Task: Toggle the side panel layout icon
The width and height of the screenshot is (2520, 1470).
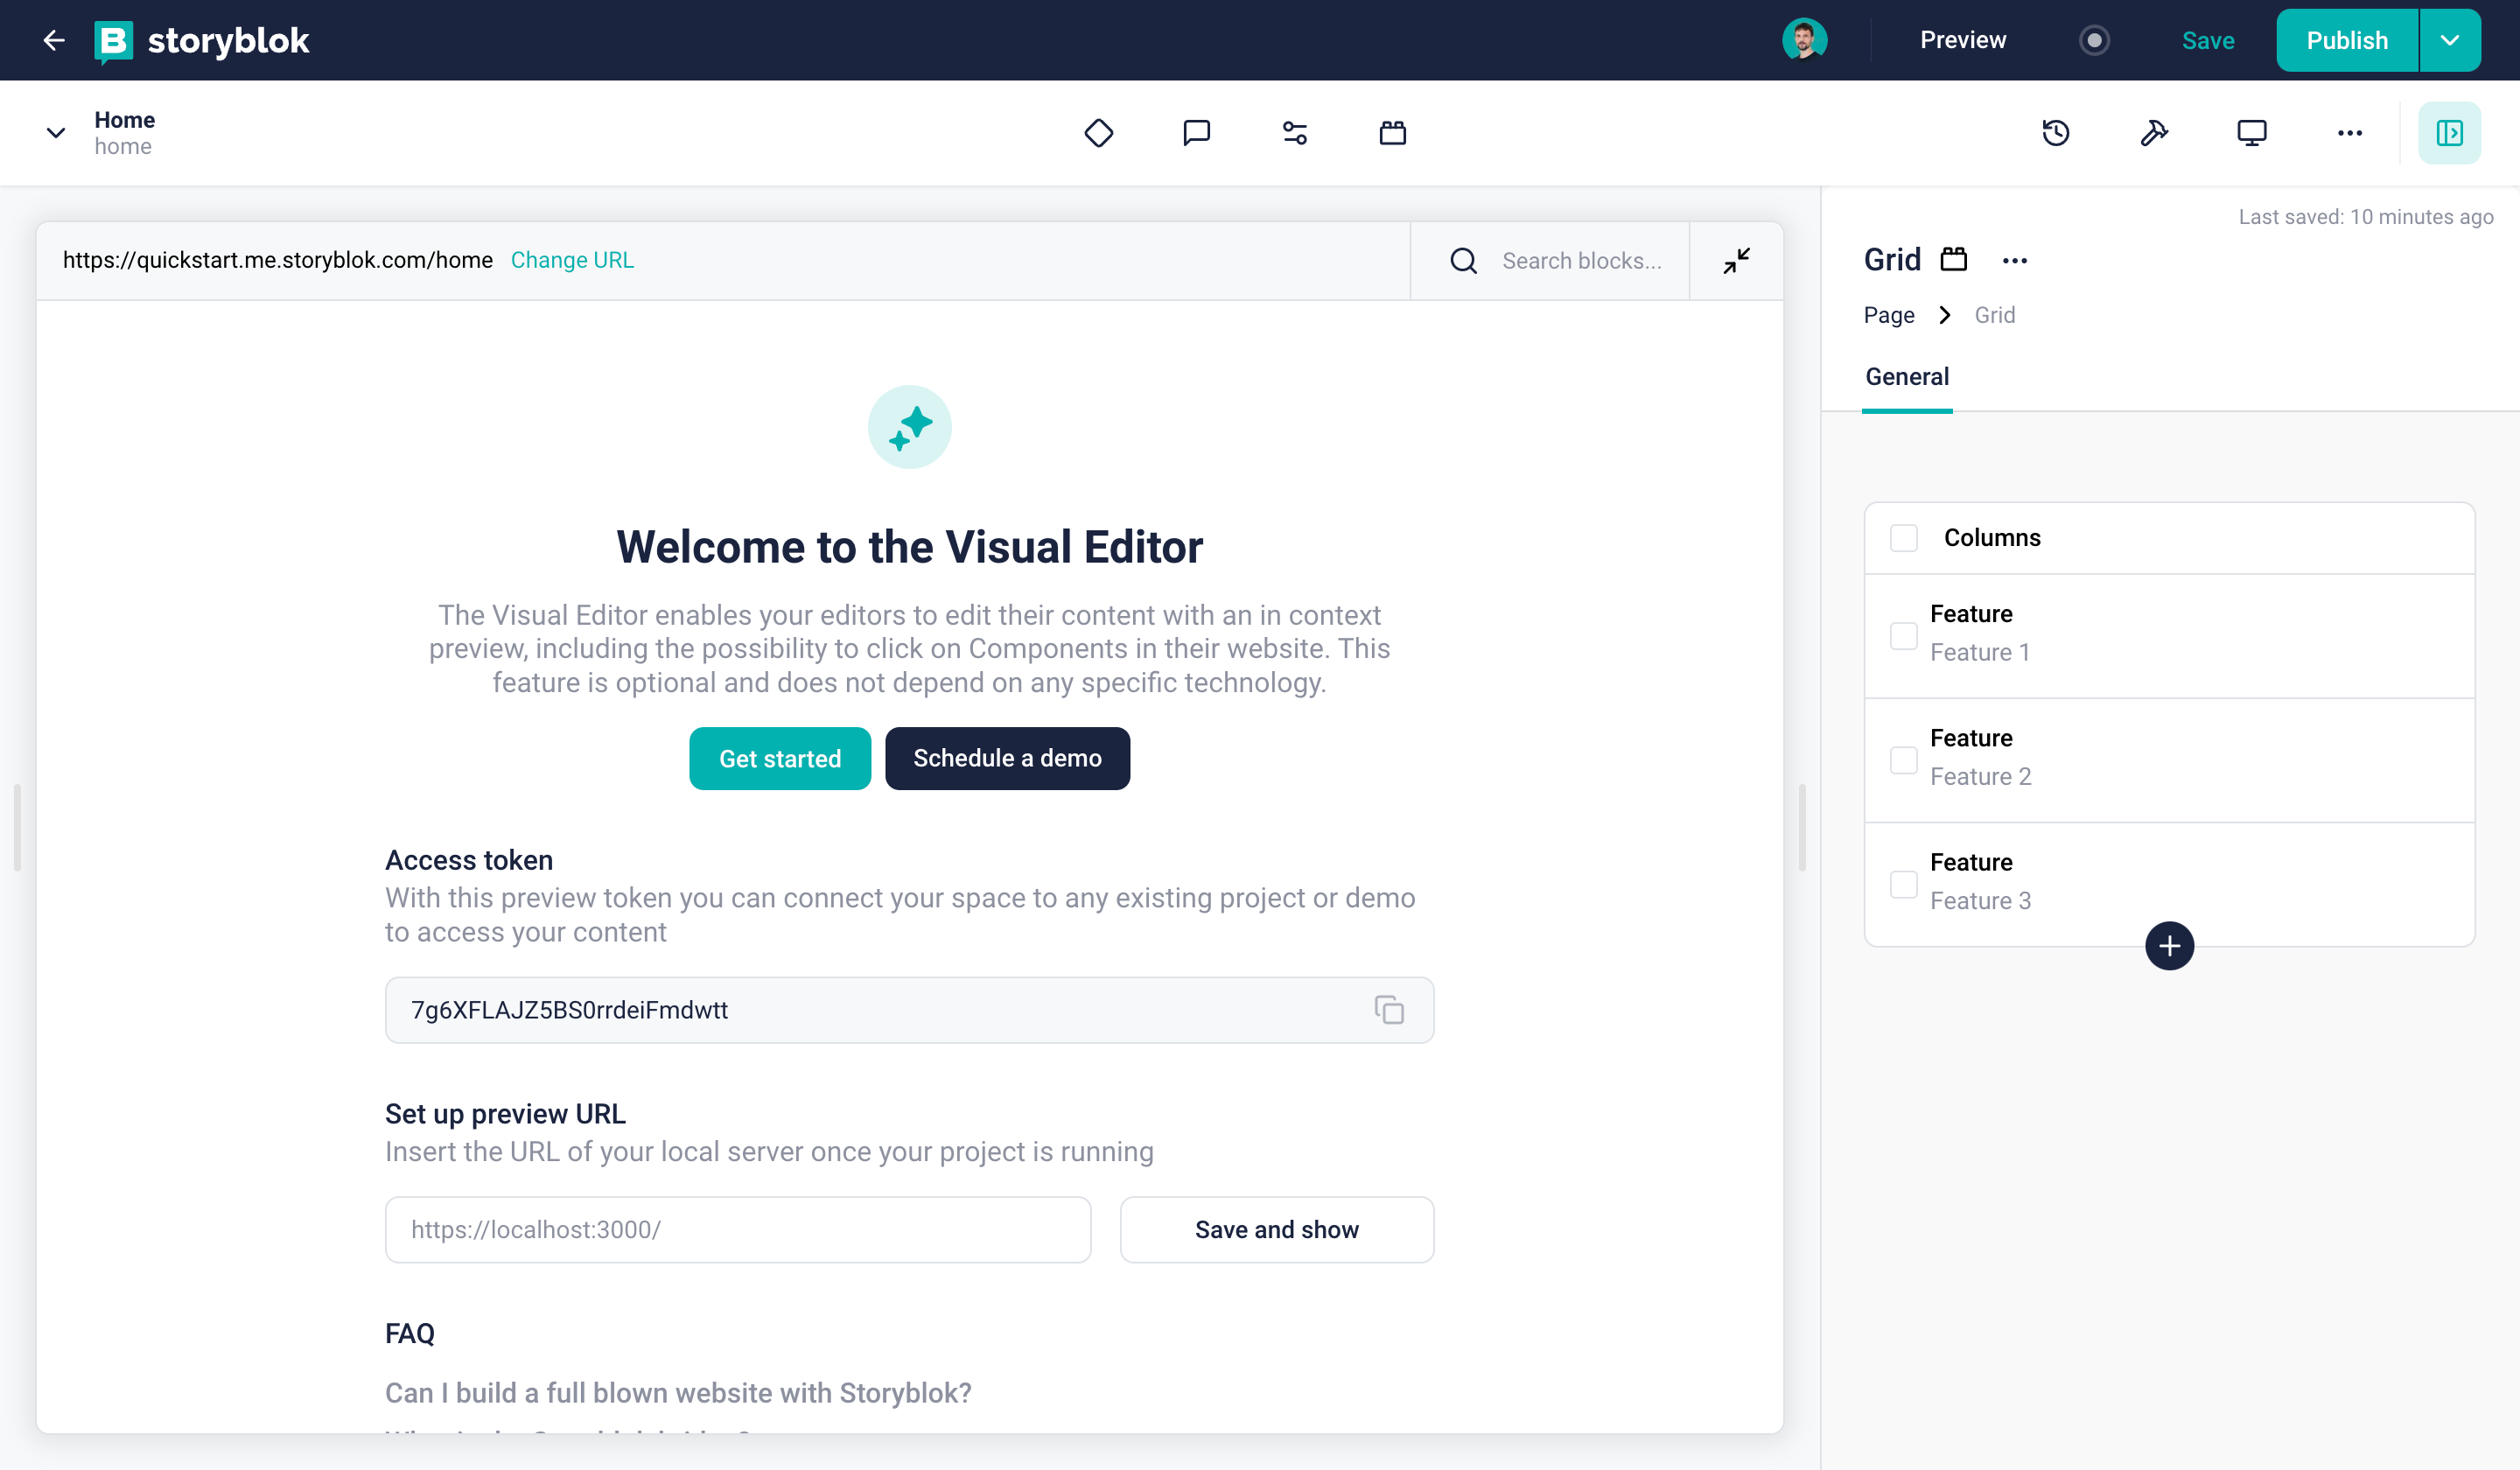Action: (2449, 133)
